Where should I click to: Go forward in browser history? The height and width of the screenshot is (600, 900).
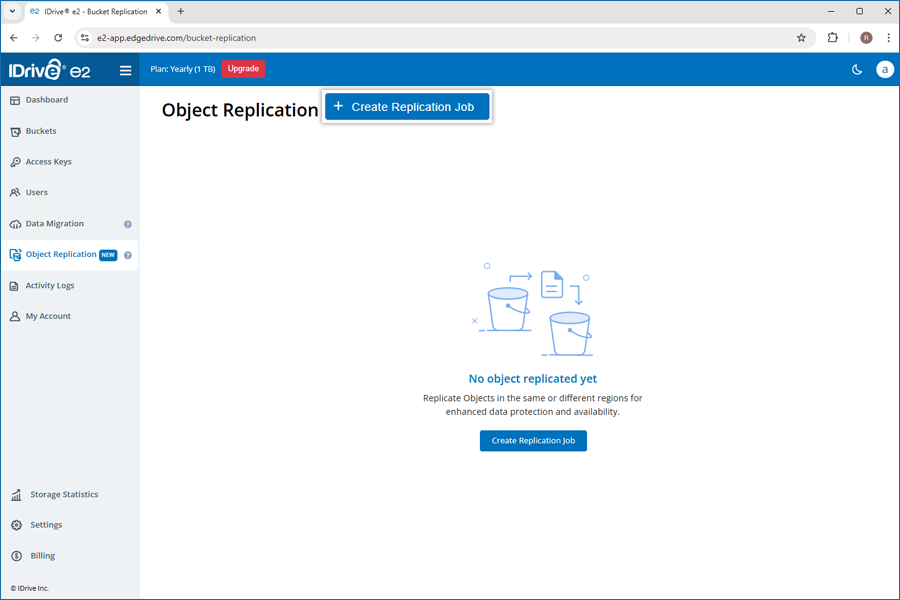pos(36,38)
